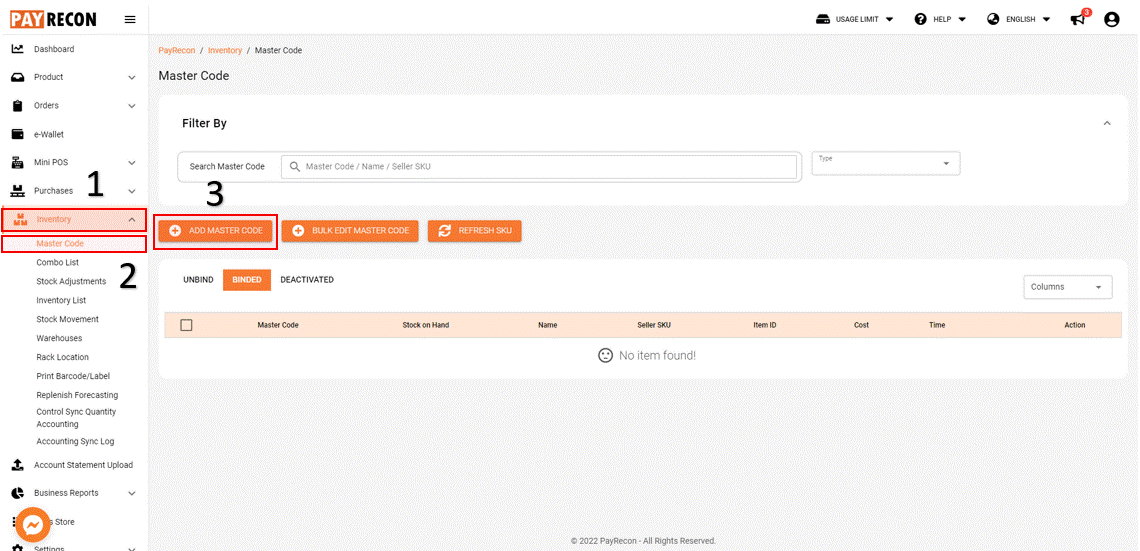
Task: Click the Cost column header
Action: pyautogui.click(x=862, y=325)
